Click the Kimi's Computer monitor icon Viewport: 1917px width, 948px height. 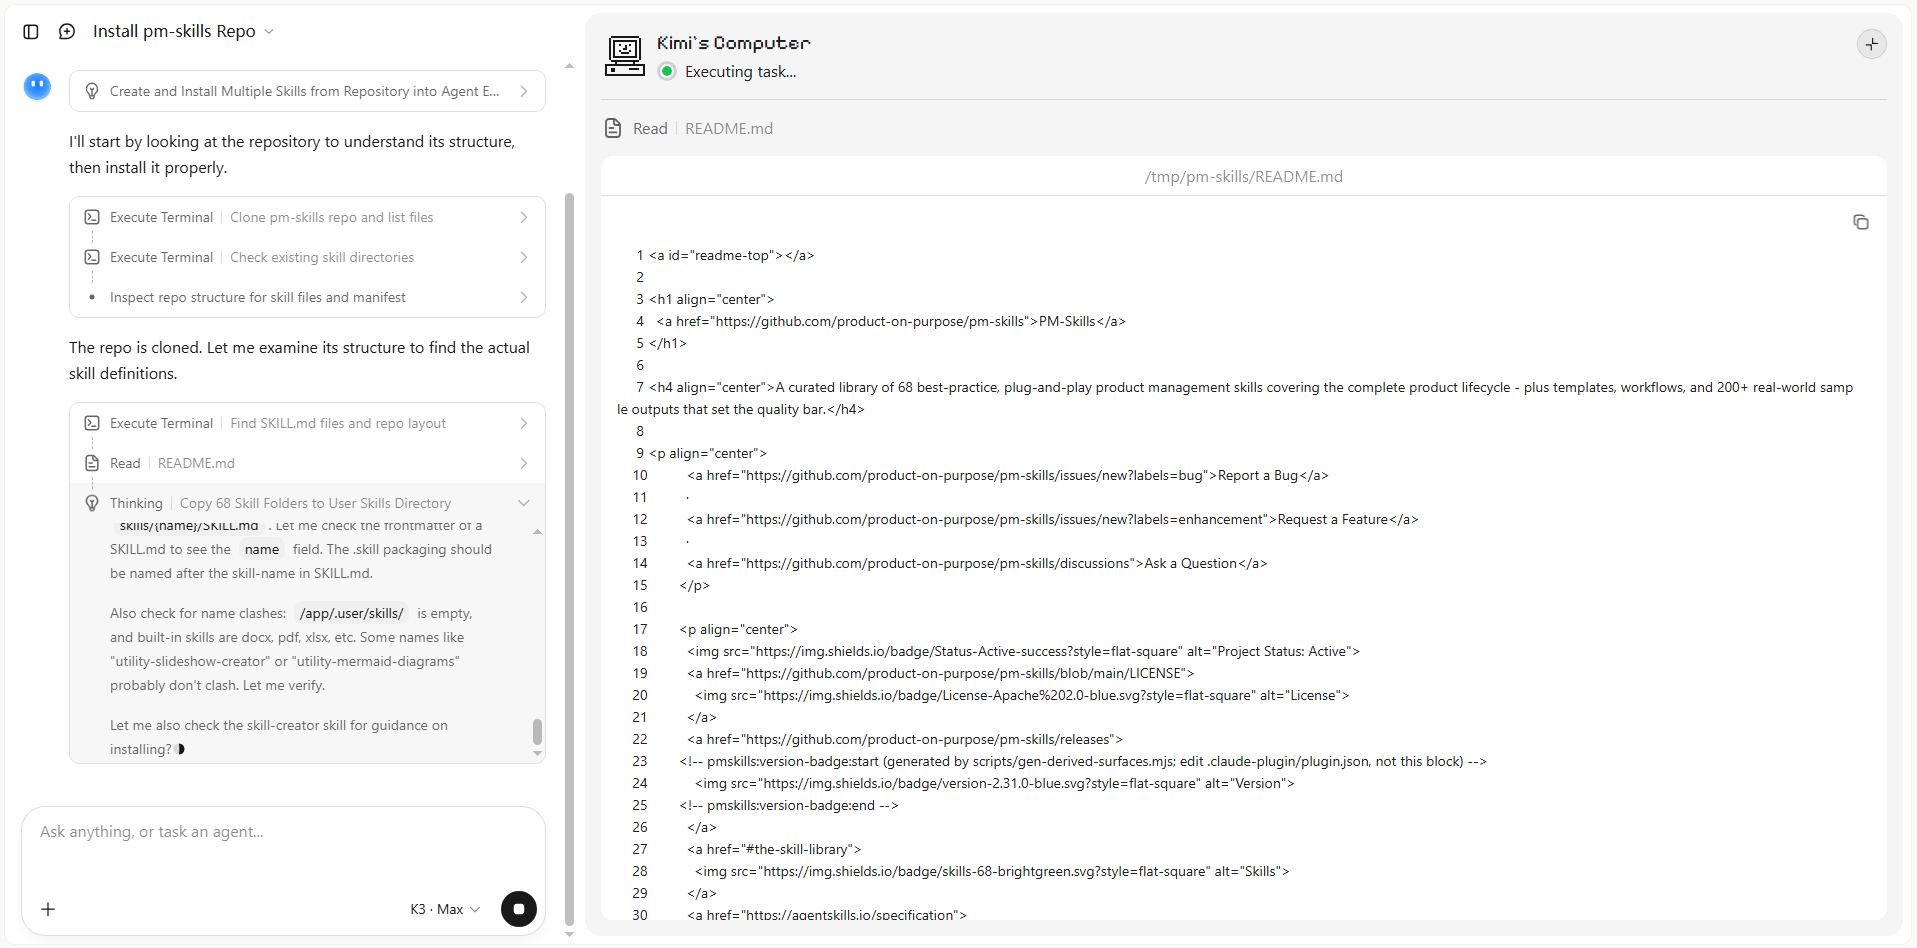(x=625, y=56)
